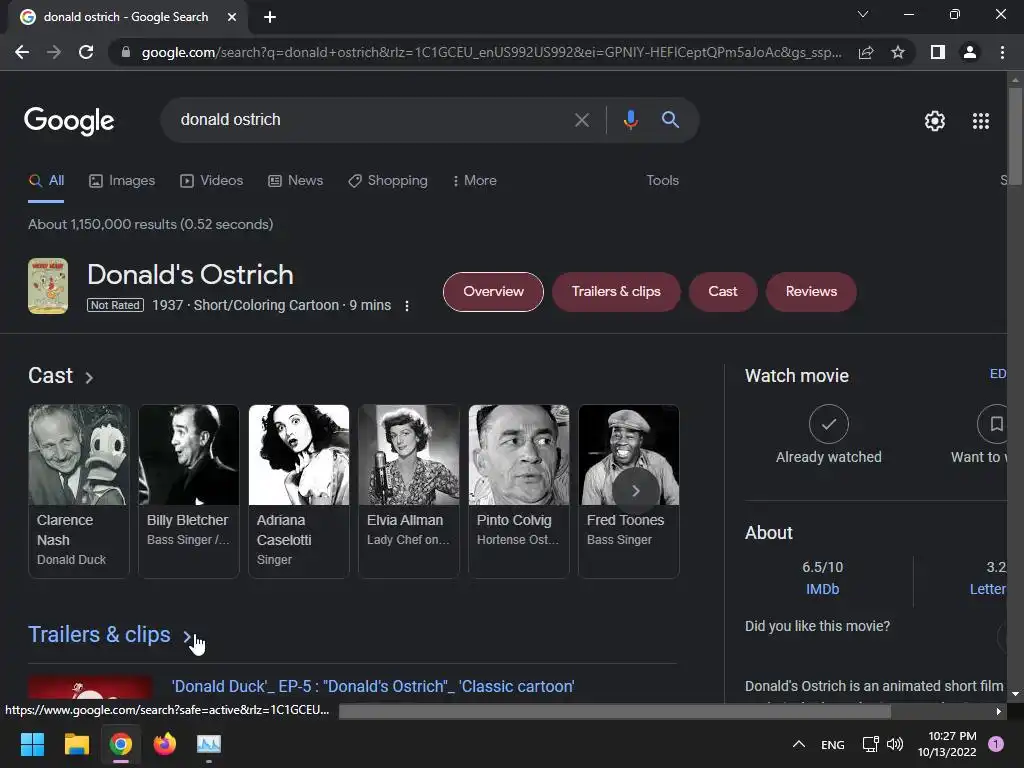Select the Overview pill
This screenshot has width=1024, height=768.
[493, 292]
